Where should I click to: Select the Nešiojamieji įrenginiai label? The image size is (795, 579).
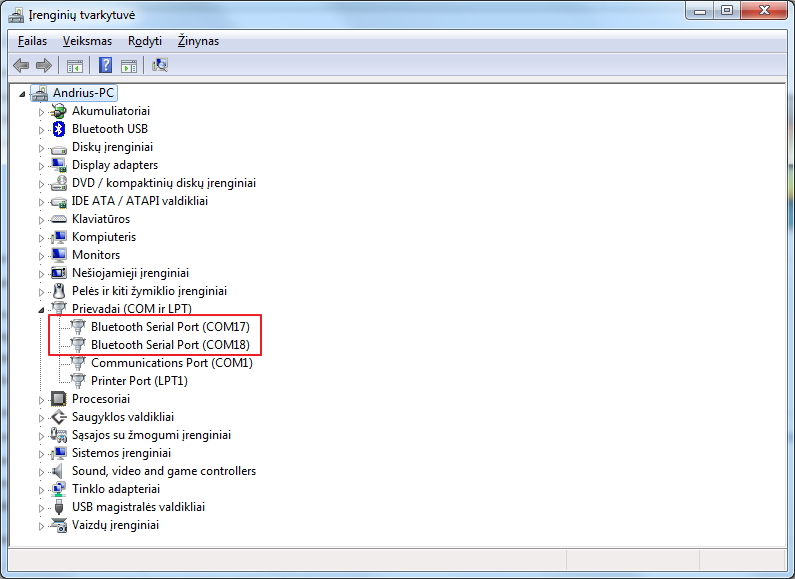pyautogui.click(x=130, y=273)
